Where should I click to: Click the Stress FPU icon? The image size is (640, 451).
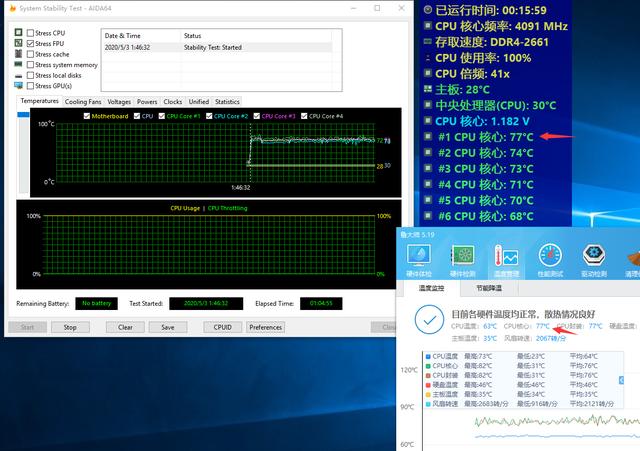coord(18,43)
